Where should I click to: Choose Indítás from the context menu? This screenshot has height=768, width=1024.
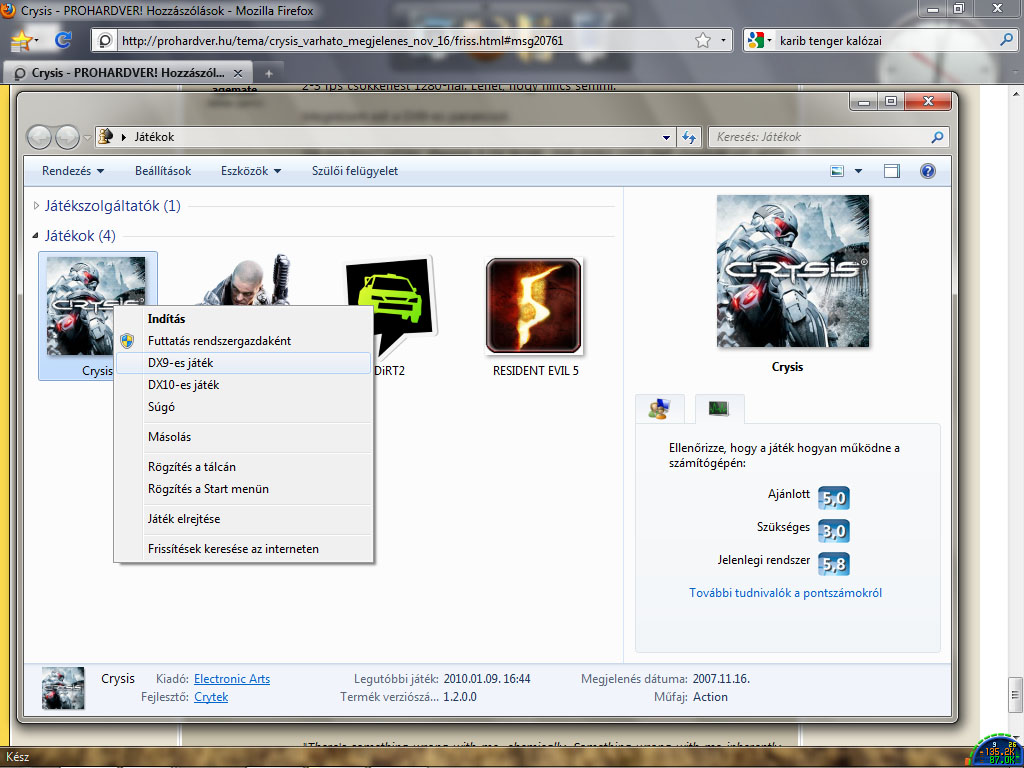(x=244, y=319)
